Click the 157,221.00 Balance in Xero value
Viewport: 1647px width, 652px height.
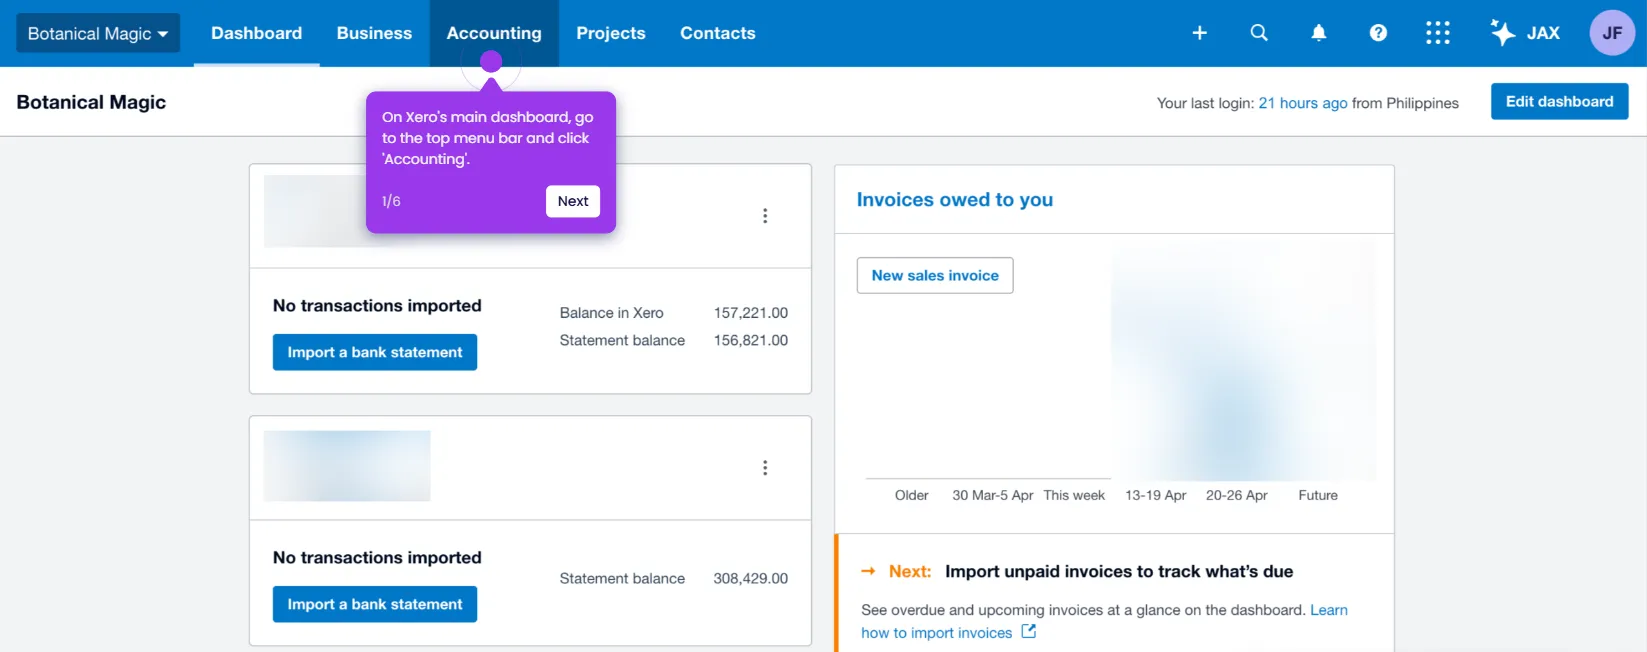click(751, 313)
